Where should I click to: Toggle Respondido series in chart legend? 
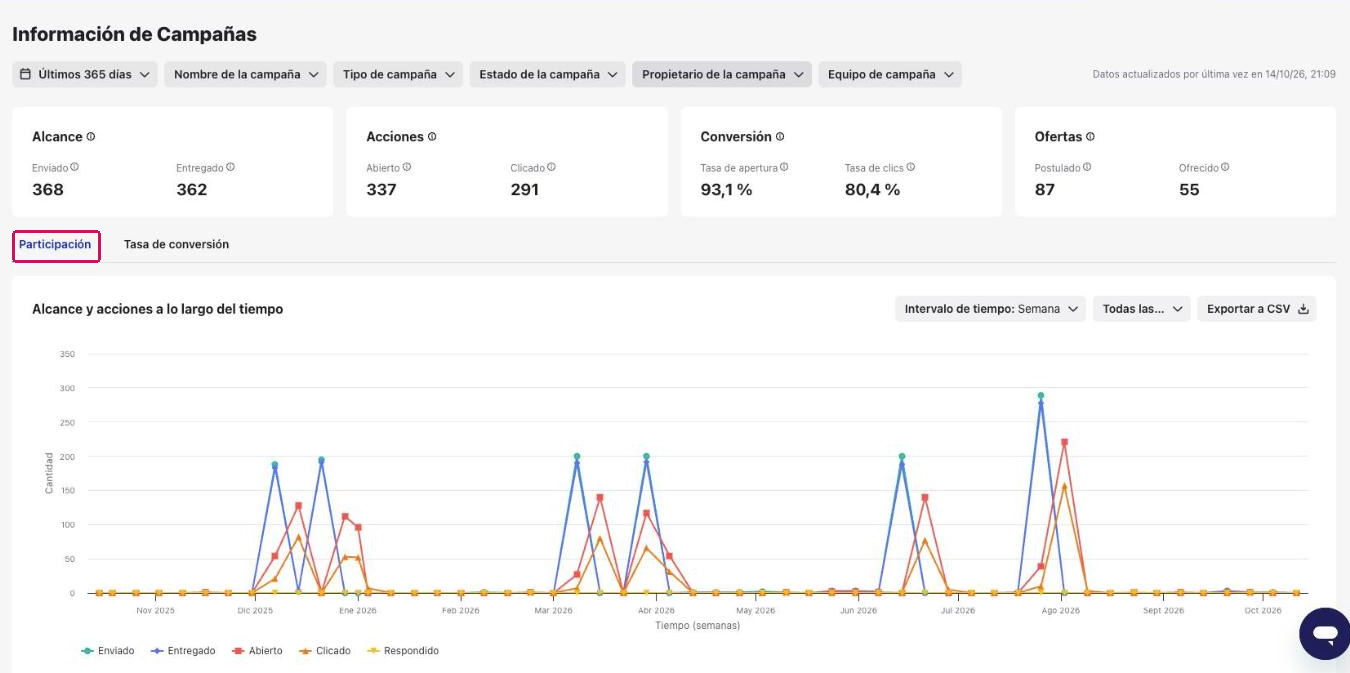point(403,651)
